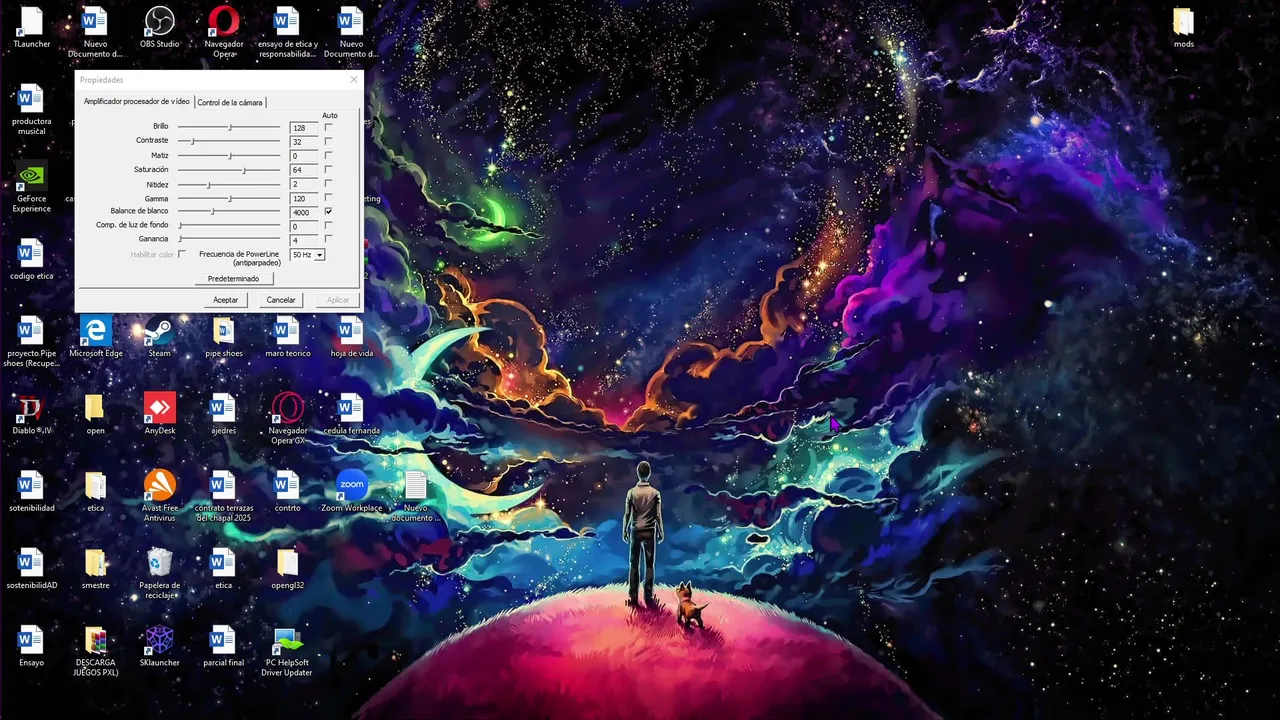Open Avast Free Antivirus shortcut

[x=159, y=496]
